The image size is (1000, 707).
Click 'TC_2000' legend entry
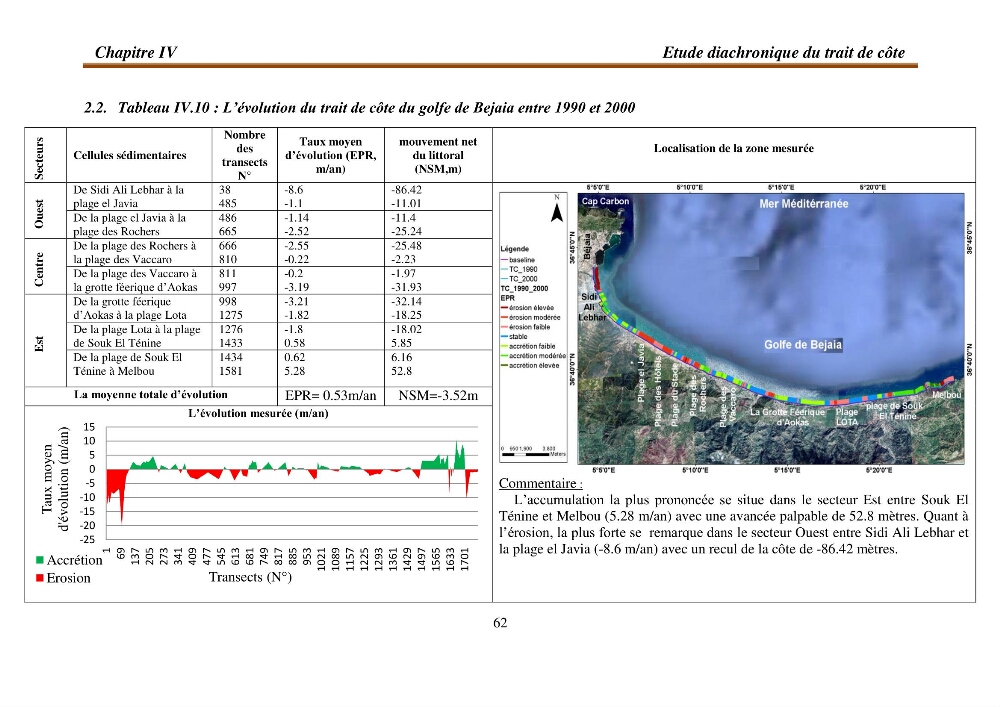tap(519, 279)
